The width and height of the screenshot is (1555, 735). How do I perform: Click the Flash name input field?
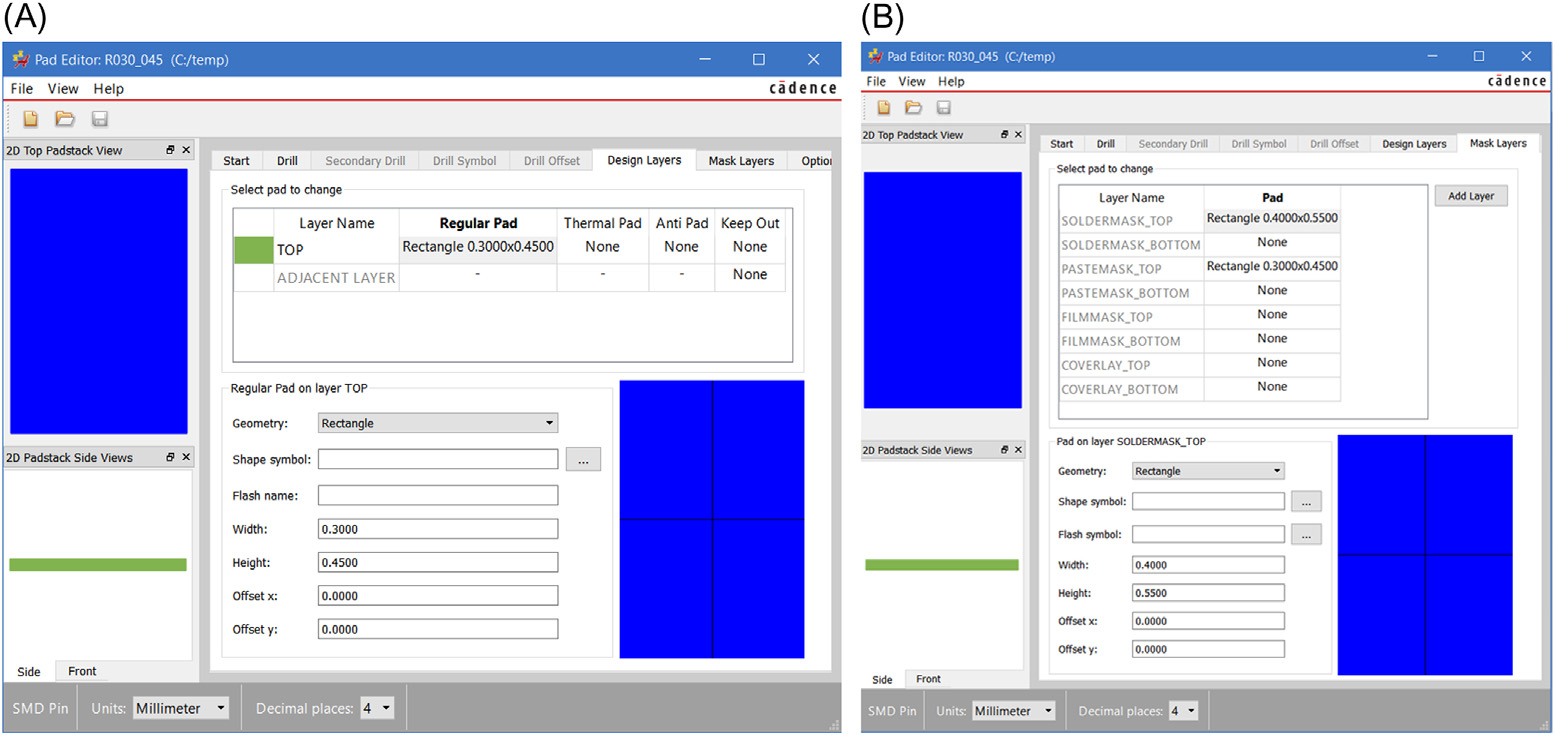pos(438,495)
